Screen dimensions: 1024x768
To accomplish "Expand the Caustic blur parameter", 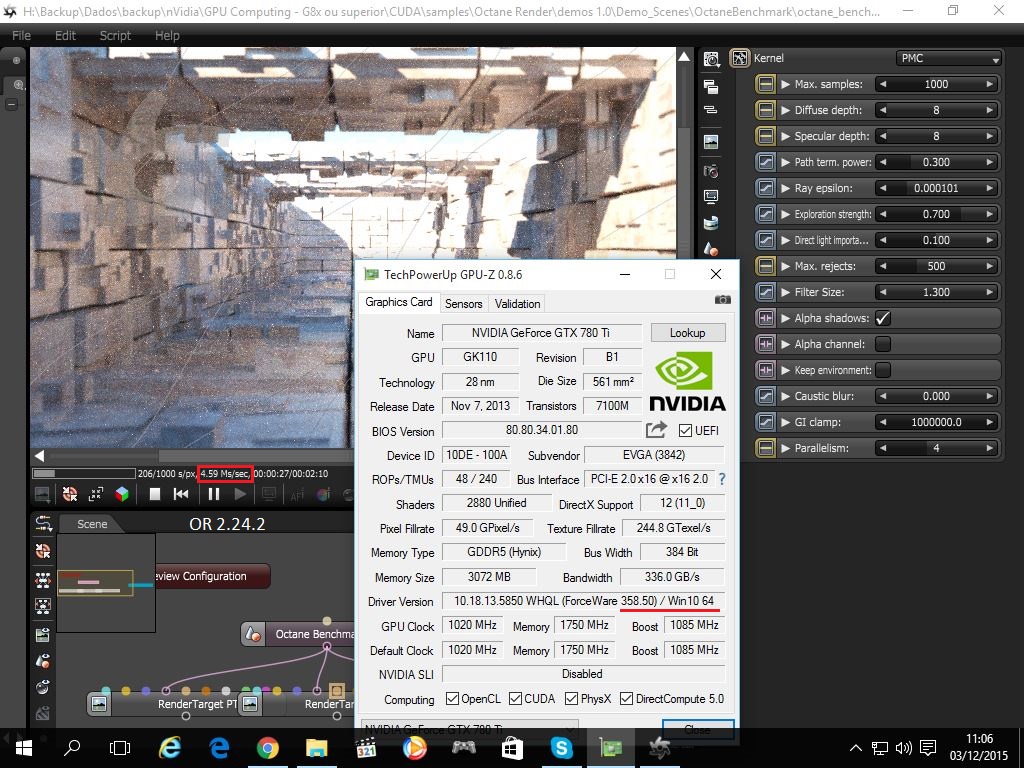I will coord(786,396).
